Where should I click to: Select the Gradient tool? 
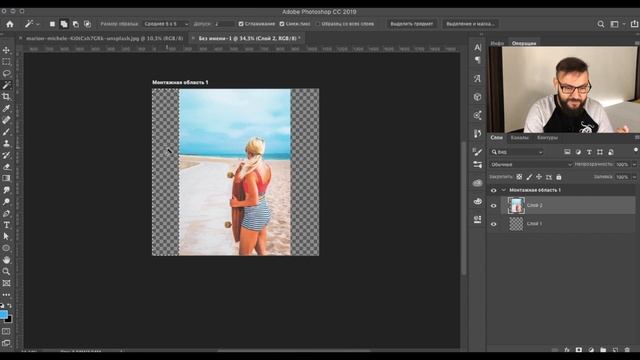6,178
